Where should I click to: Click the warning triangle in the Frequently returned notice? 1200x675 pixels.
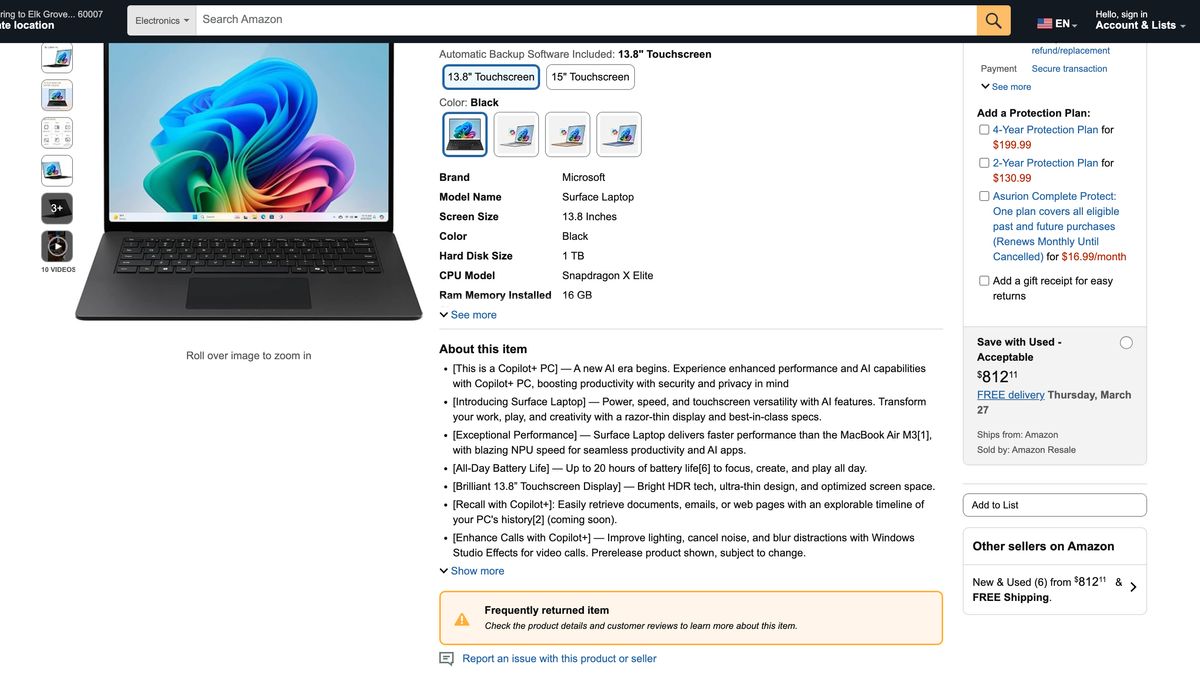(462, 619)
